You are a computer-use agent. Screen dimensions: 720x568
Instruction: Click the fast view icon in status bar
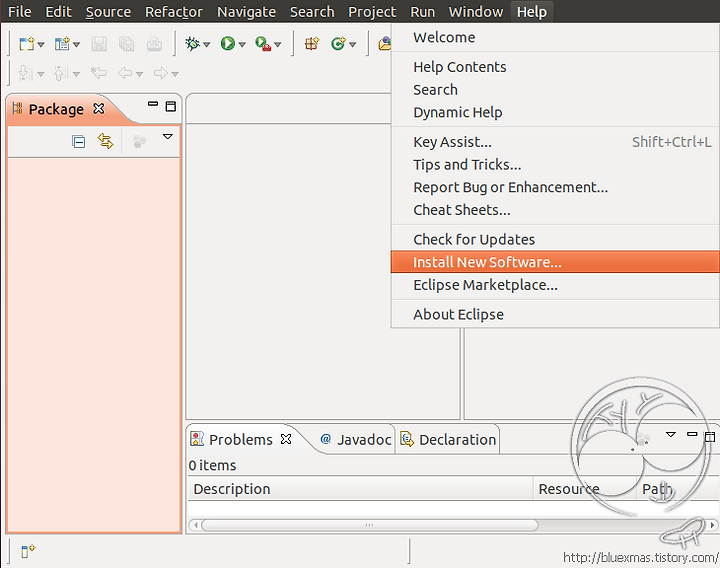pyautogui.click(x=28, y=550)
